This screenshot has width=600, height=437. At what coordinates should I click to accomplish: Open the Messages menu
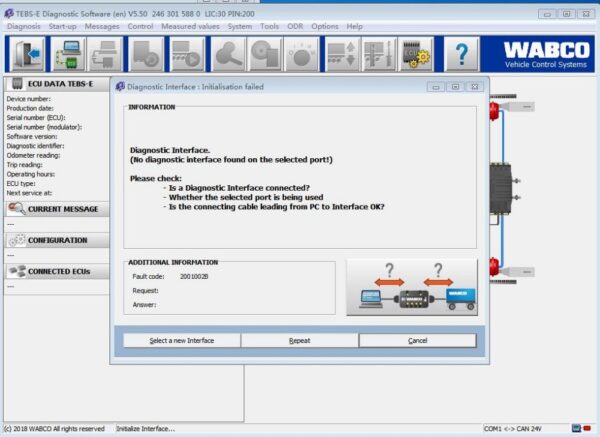[102, 26]
